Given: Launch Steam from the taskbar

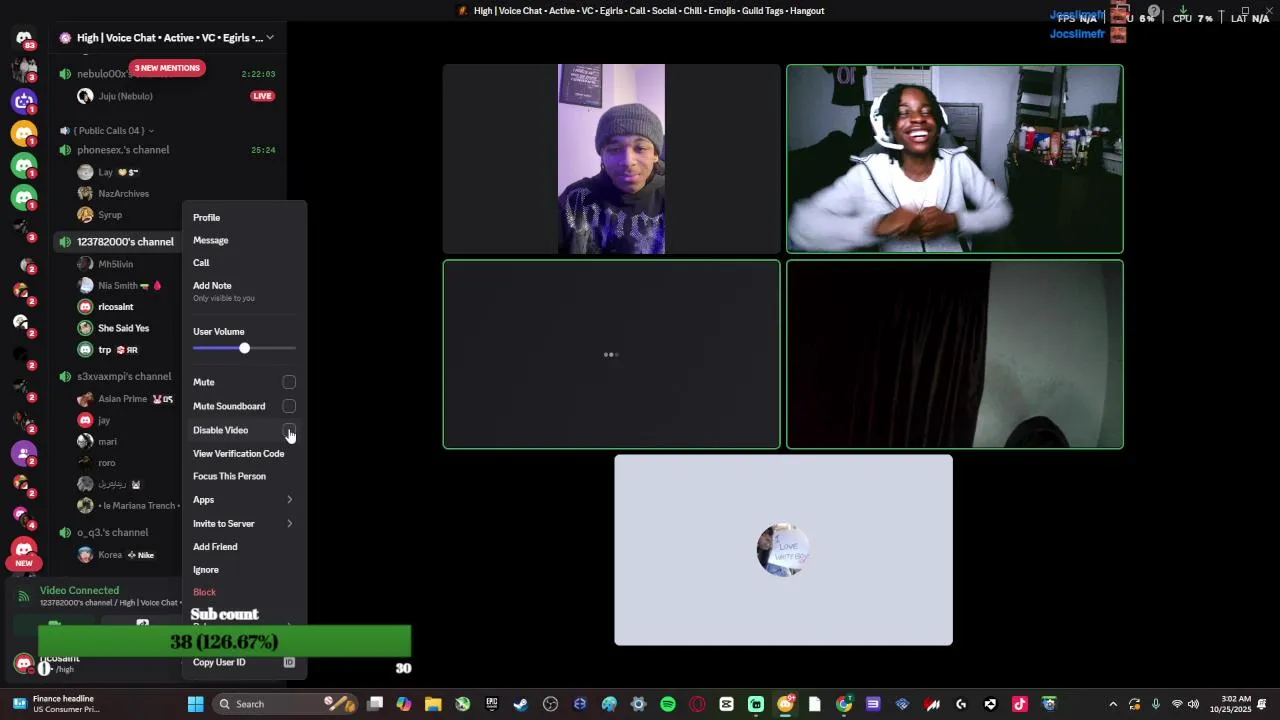Looking at the screenshot, I should pyautogui.click(x=521, y=704).
